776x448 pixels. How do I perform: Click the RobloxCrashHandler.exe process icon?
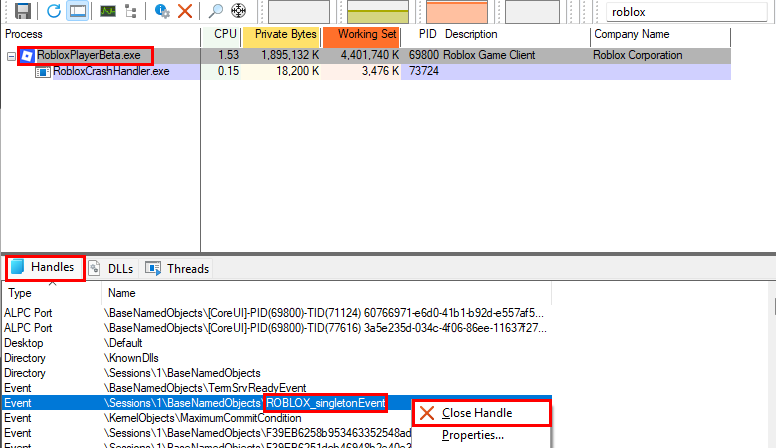tap(43, 72)
